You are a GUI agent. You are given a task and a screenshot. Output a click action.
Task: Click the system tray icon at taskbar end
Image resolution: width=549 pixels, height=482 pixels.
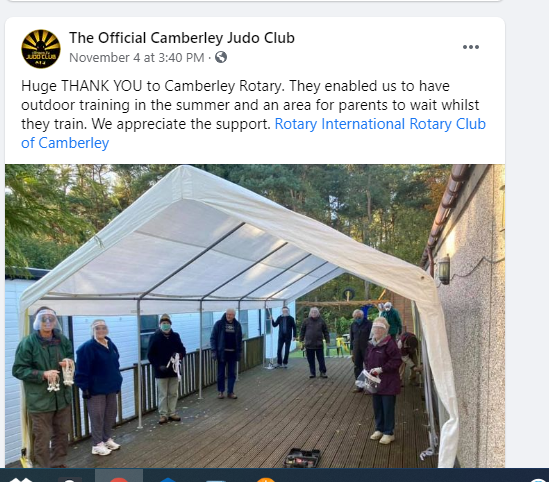coord(539,480)
